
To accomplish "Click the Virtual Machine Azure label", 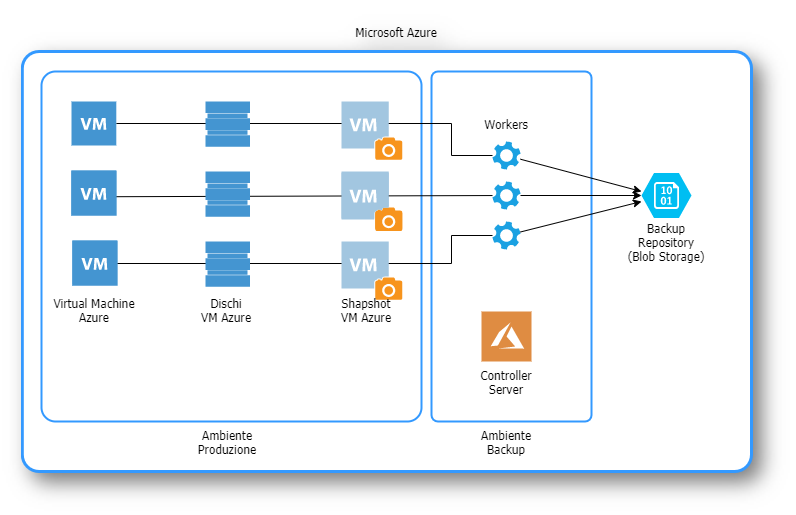I will (x=94, y=310).
